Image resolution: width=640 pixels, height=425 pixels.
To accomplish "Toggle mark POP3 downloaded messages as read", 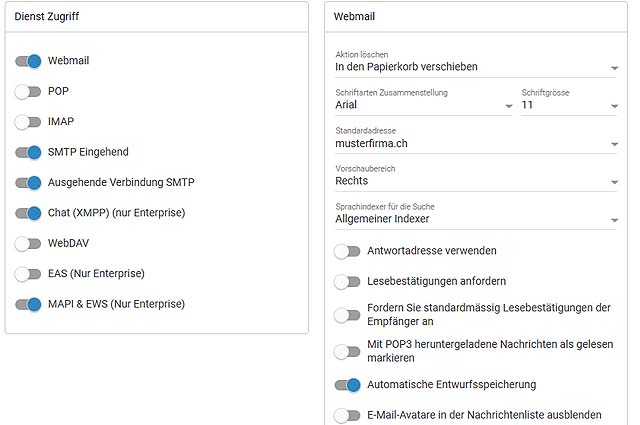I will [x=347, y=351].
